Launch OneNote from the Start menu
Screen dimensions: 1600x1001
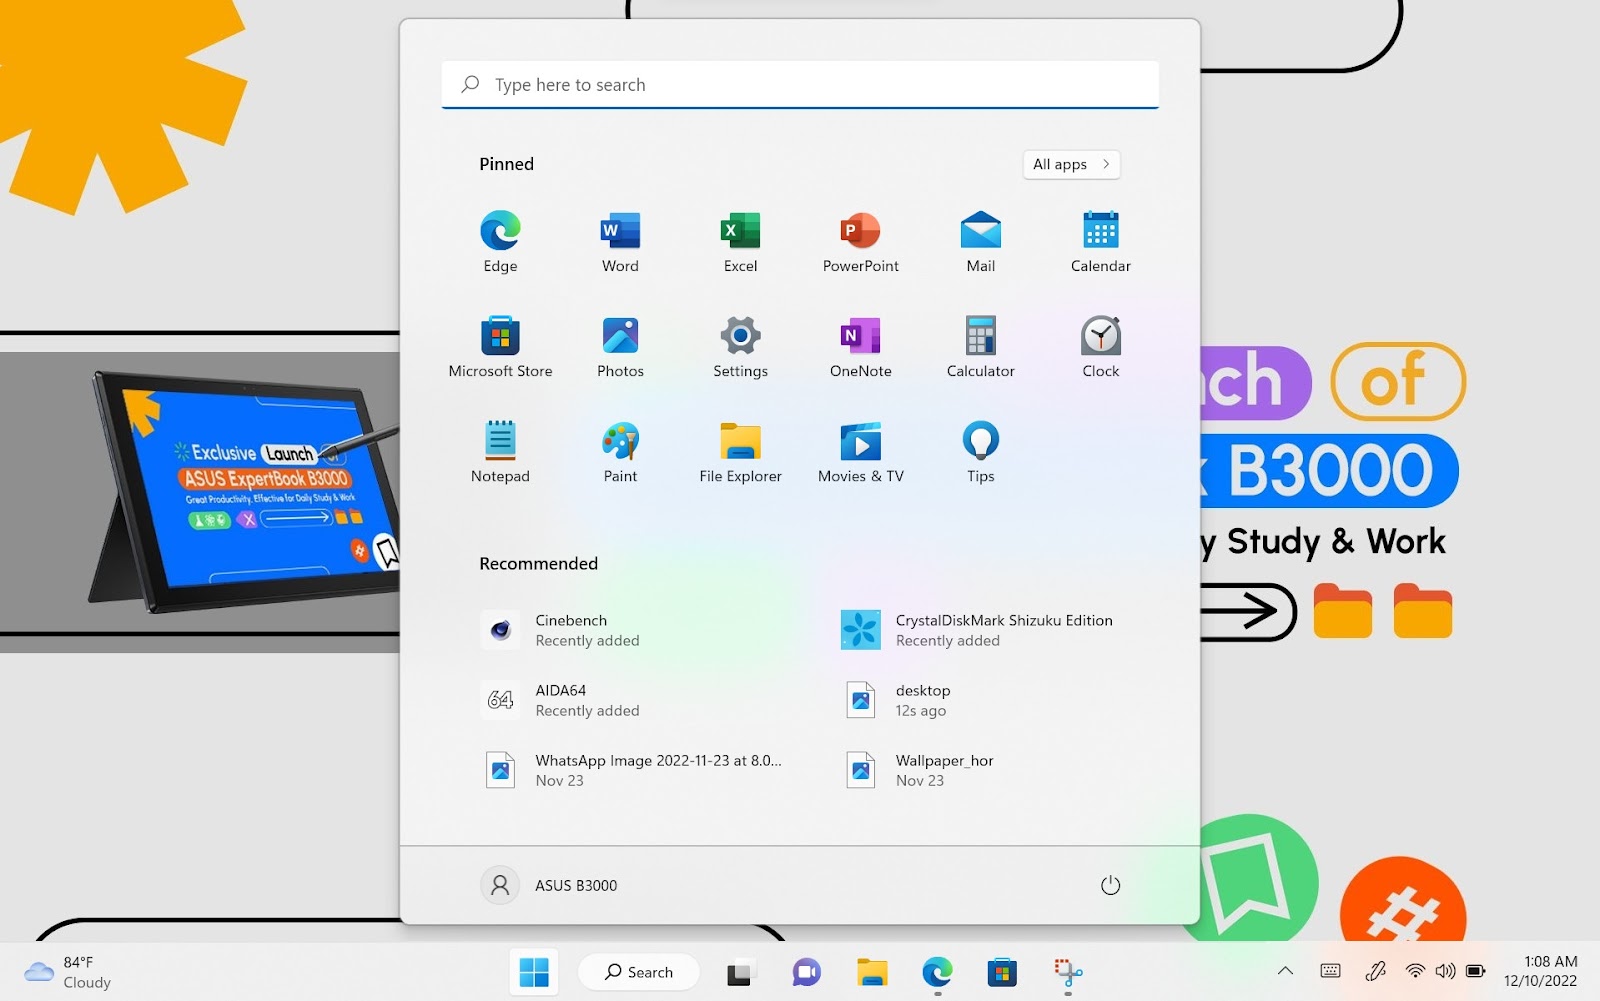(x=860, y=347)
